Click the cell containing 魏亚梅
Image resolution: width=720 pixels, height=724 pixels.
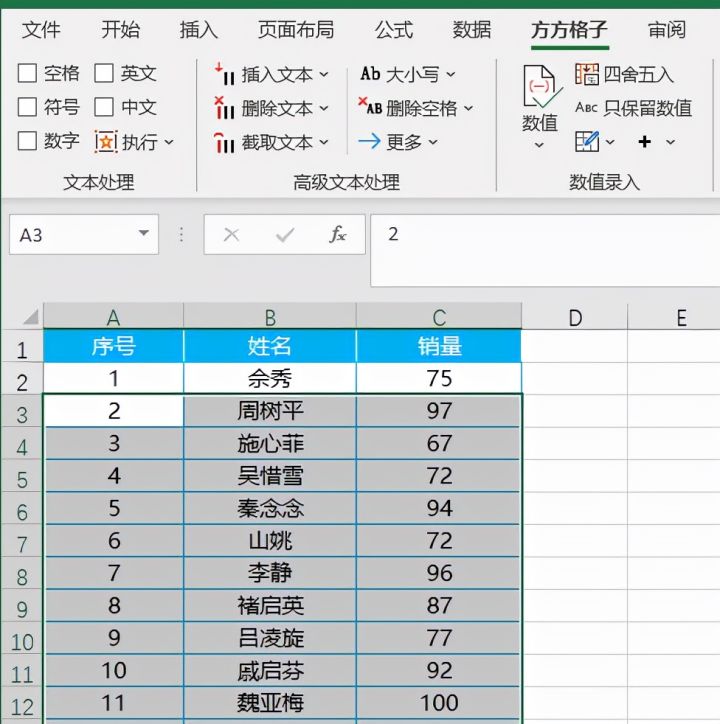pos(270,703)
